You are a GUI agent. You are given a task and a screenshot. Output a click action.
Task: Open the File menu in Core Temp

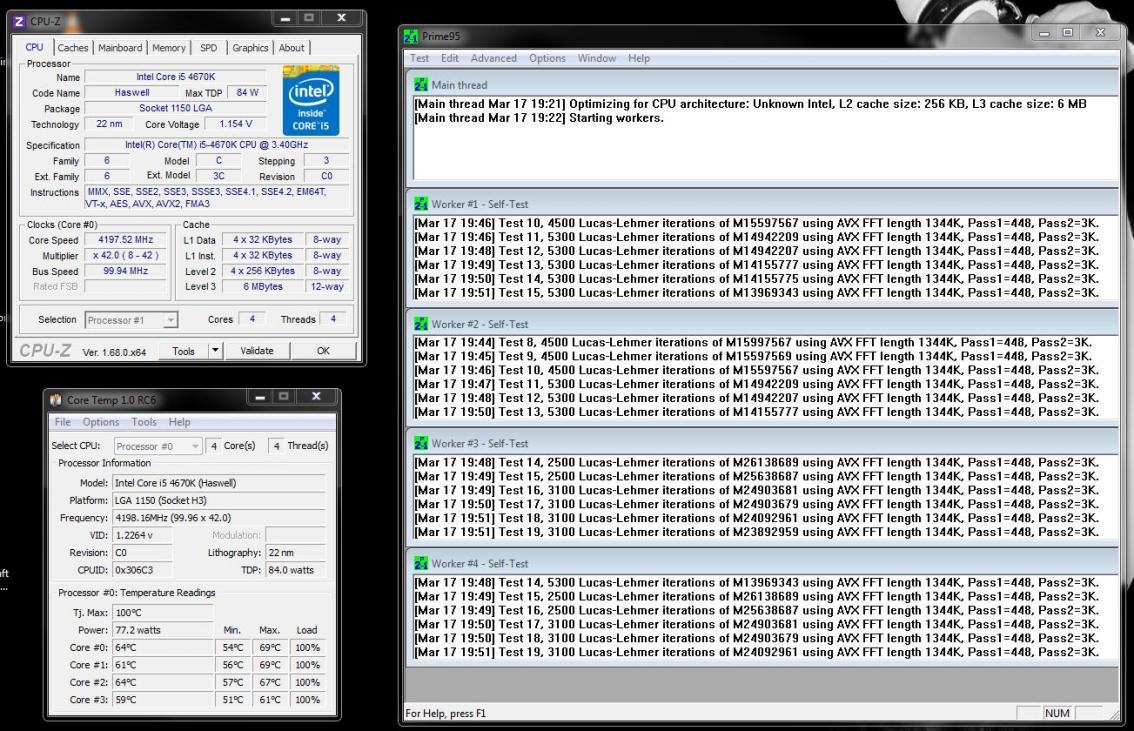(63, 422)
